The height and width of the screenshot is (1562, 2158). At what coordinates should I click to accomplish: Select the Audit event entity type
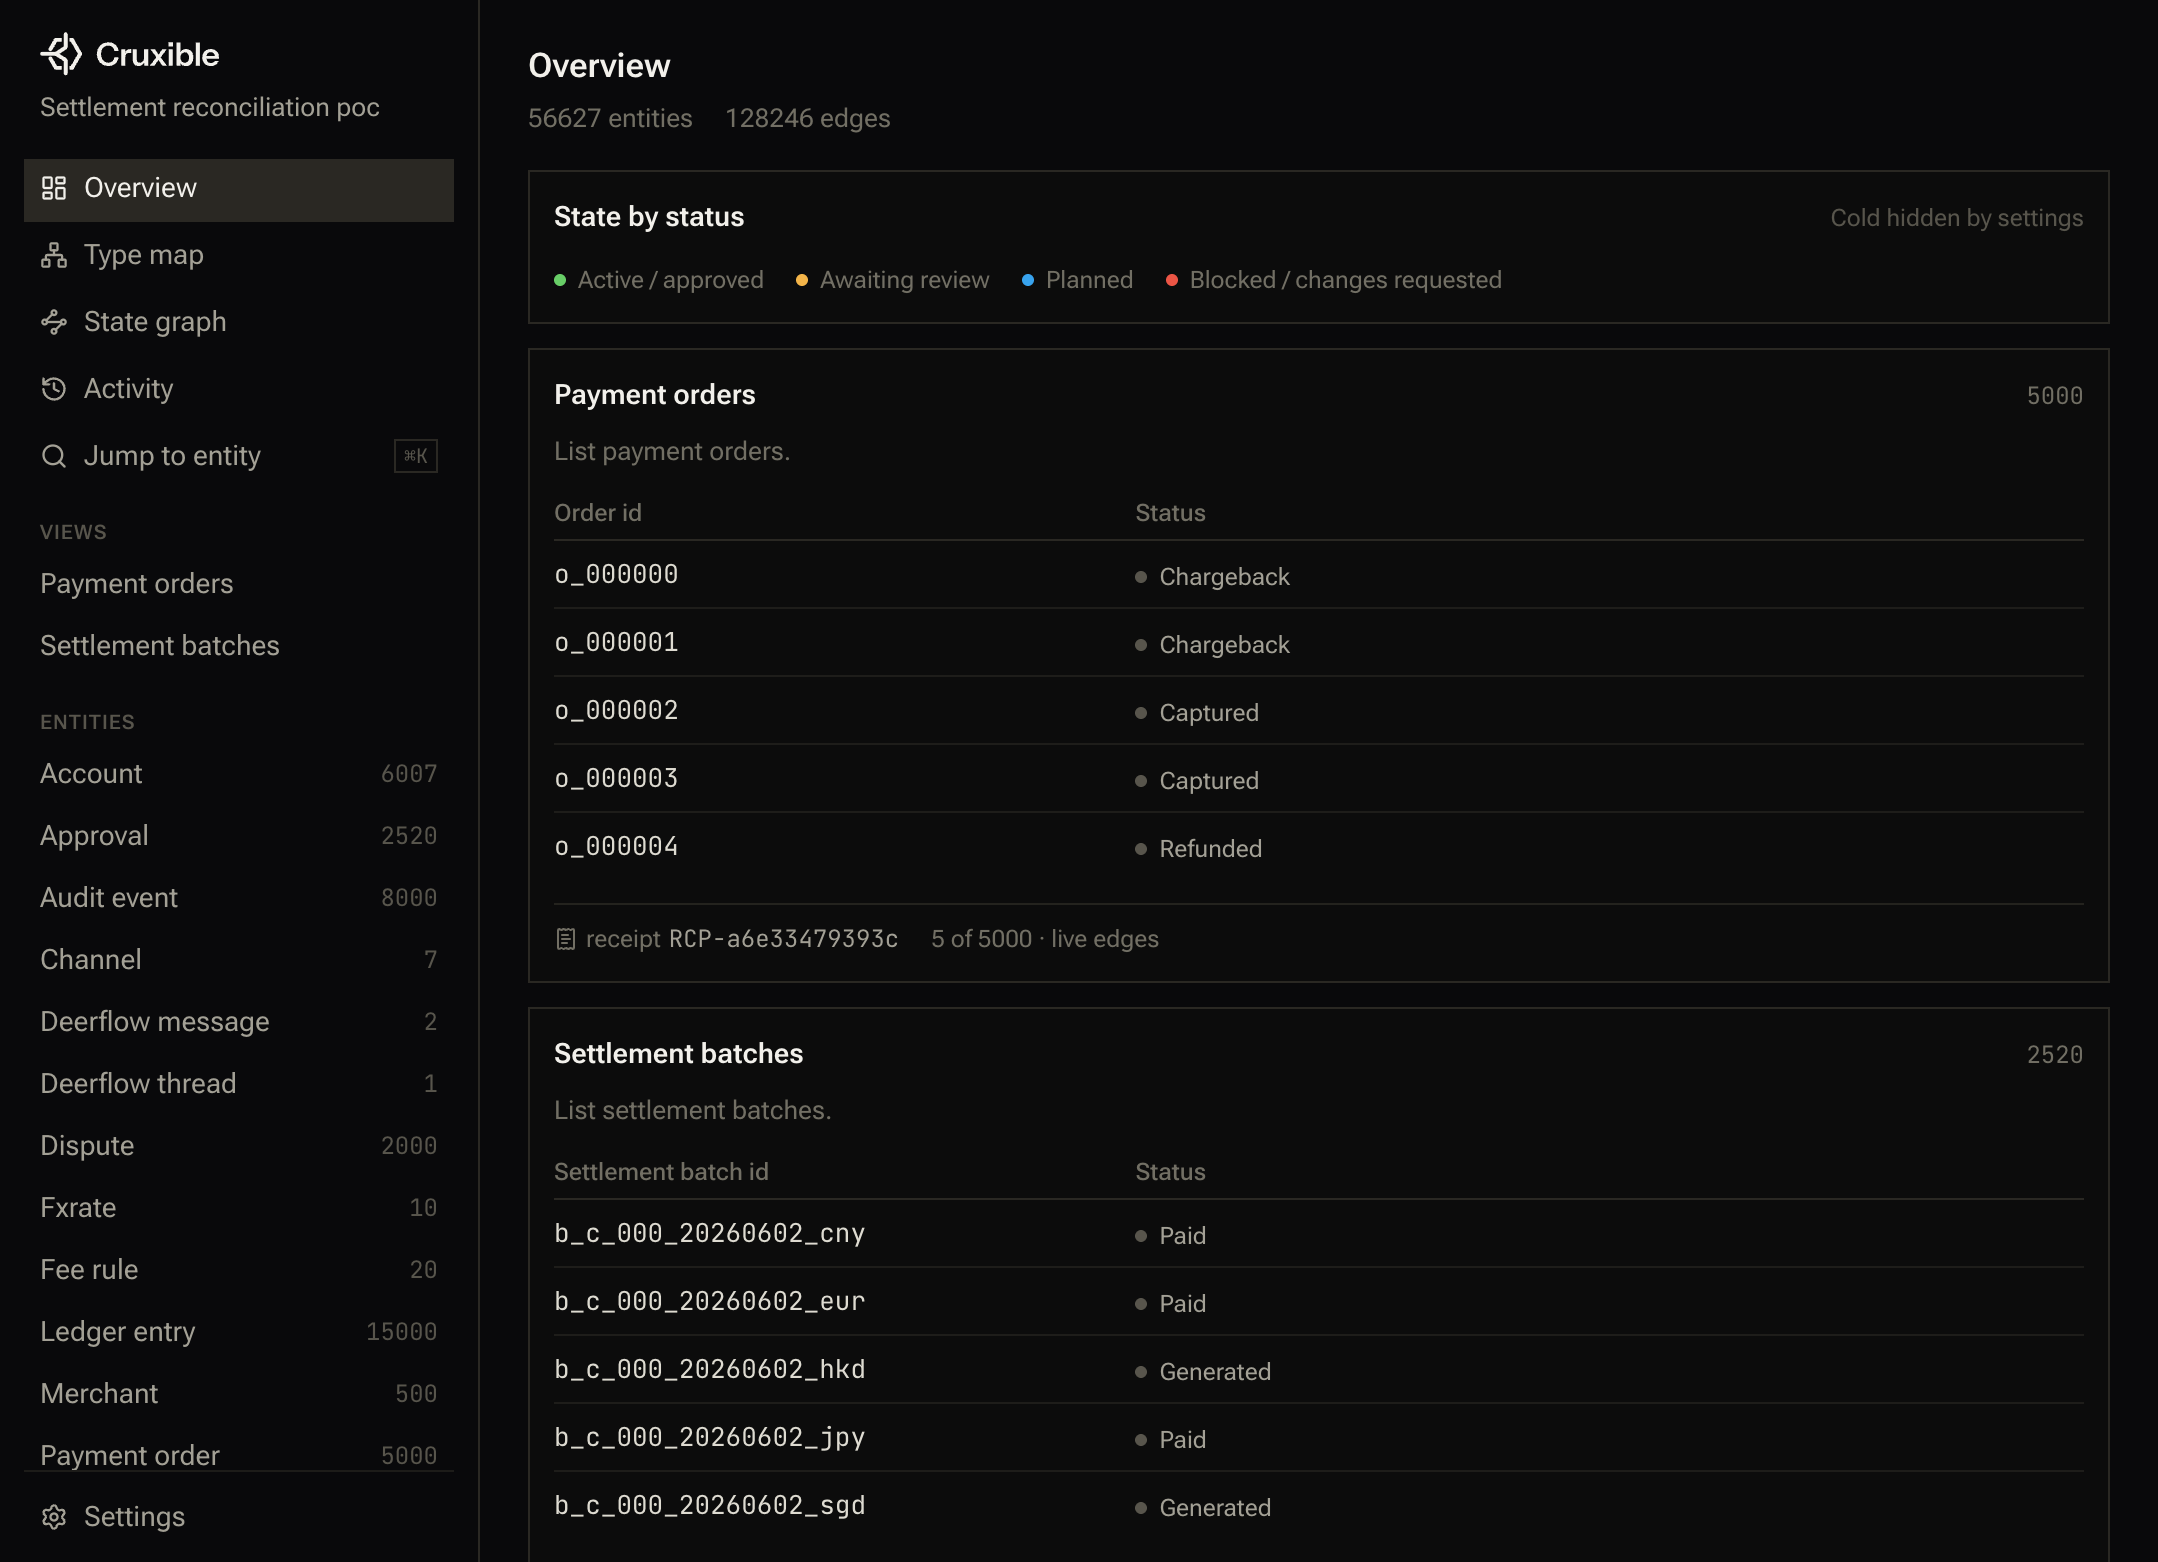pos(239,898)
